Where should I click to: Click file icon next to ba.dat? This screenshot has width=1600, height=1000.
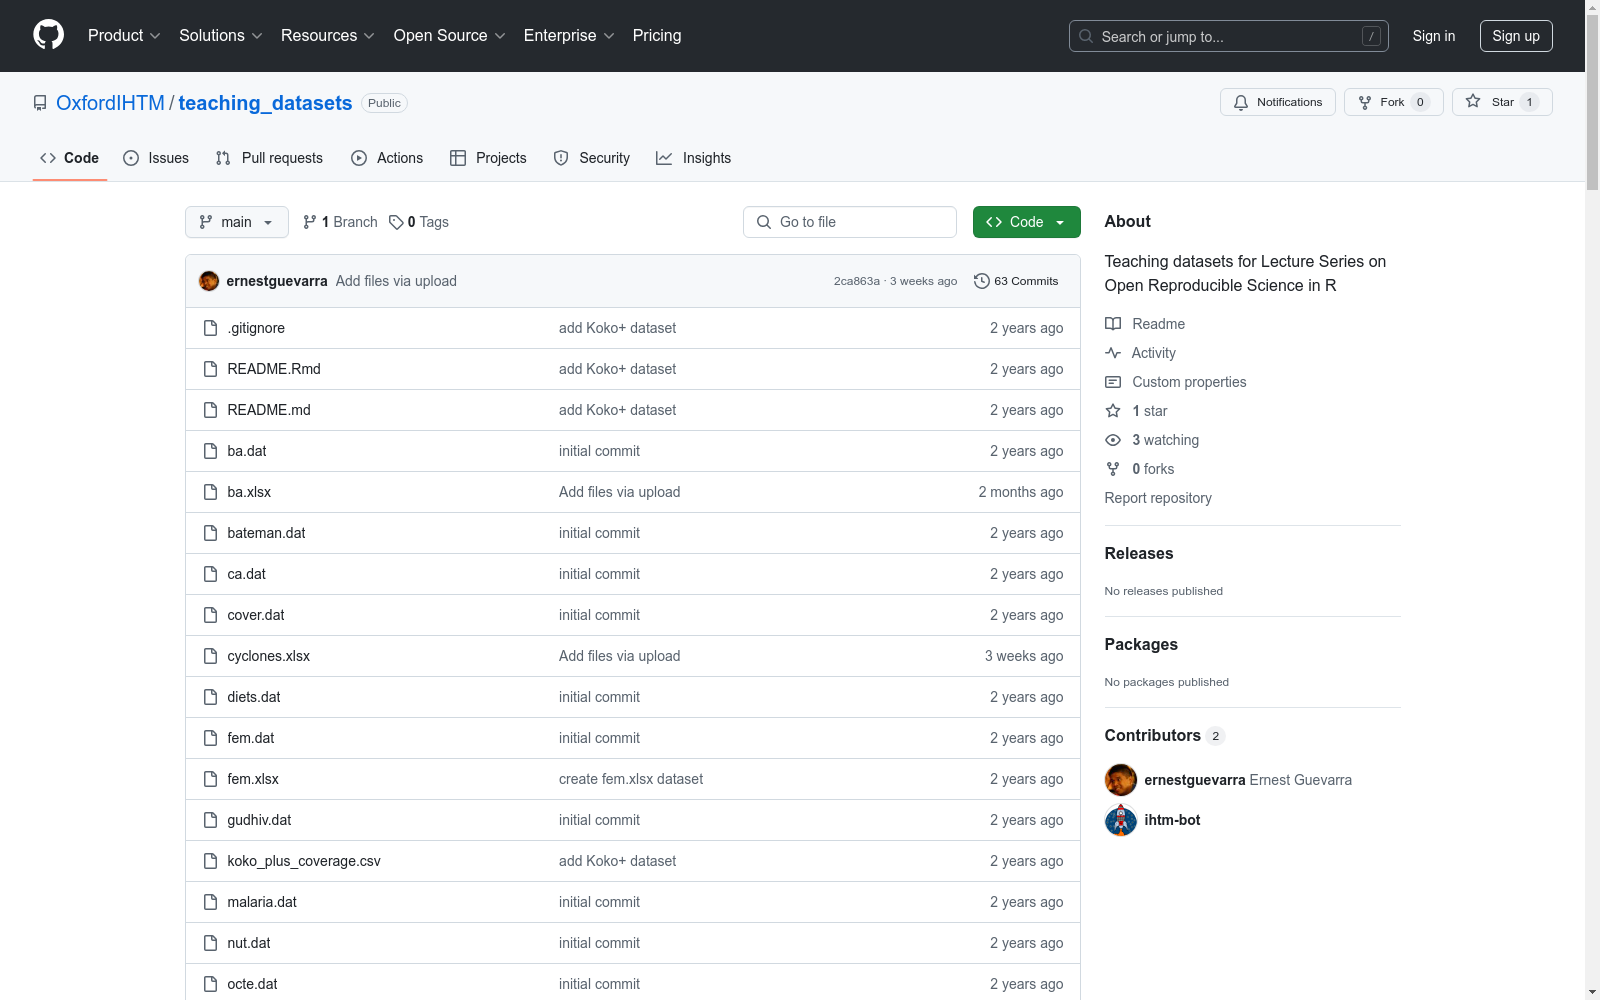coord(210,451)
